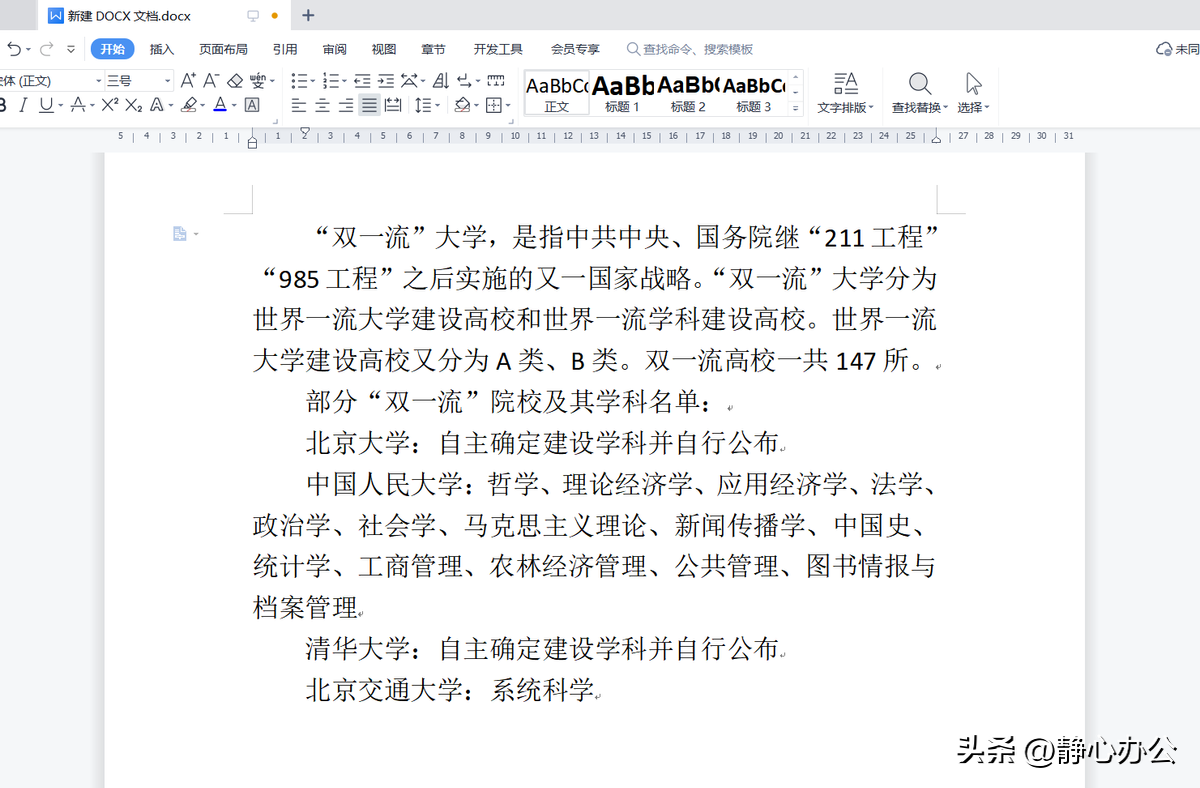Screen dimensions: 1200x788
Task: Select justify alignment button
Action: (x=369, y=105)
